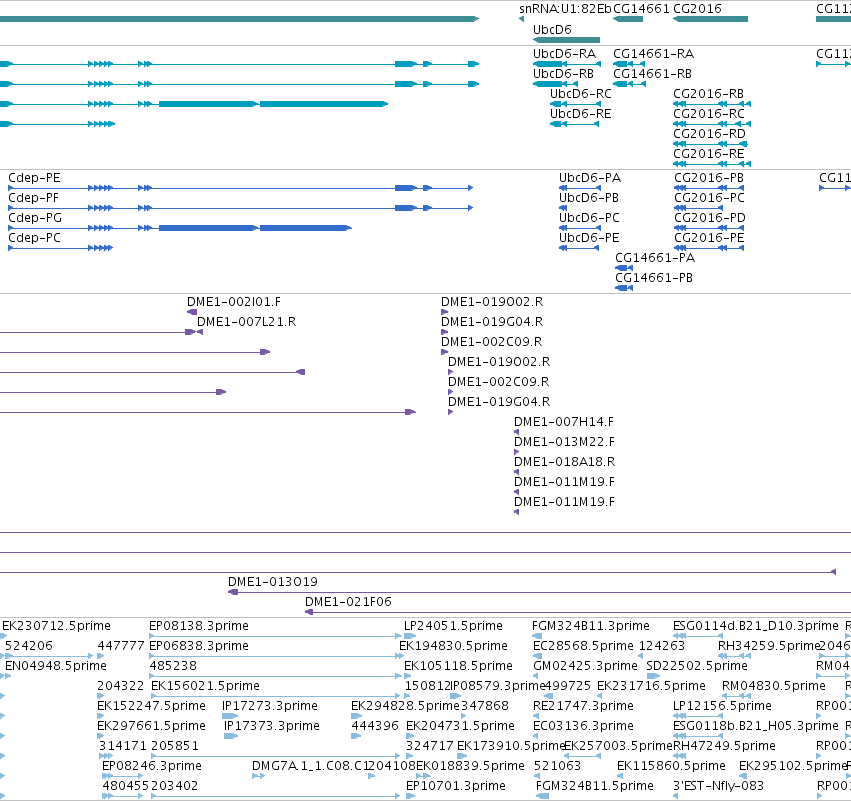
Task: Click the EP08138.3prime EST label
Action: tap(199, 626)
